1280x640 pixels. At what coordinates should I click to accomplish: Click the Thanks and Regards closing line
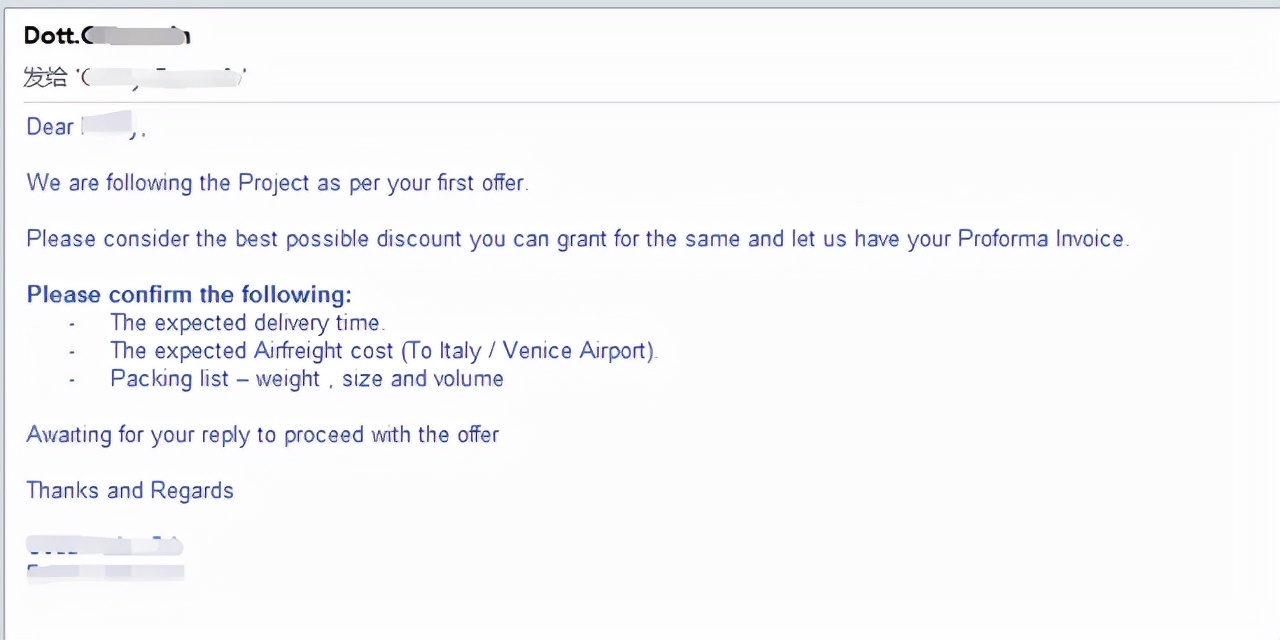[x=130, y=491]
